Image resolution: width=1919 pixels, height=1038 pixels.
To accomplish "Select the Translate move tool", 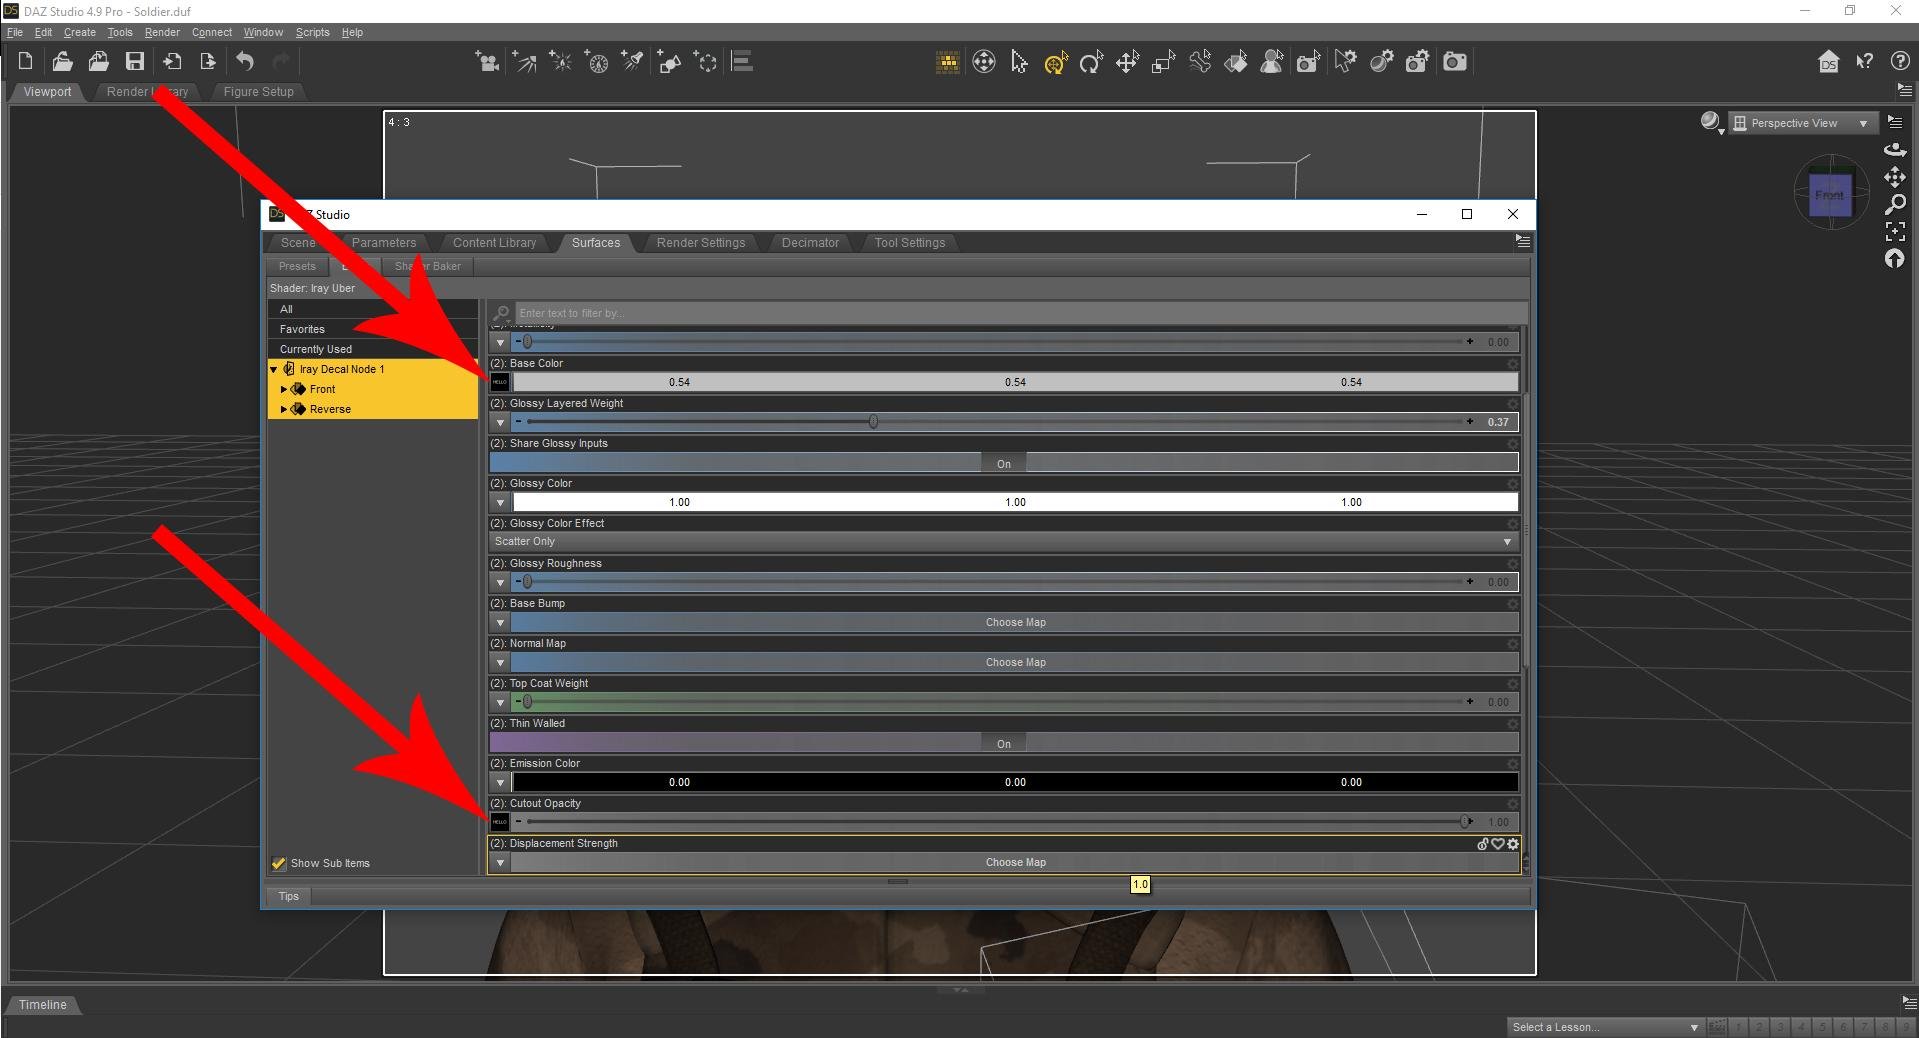I will pos(1127,62).
